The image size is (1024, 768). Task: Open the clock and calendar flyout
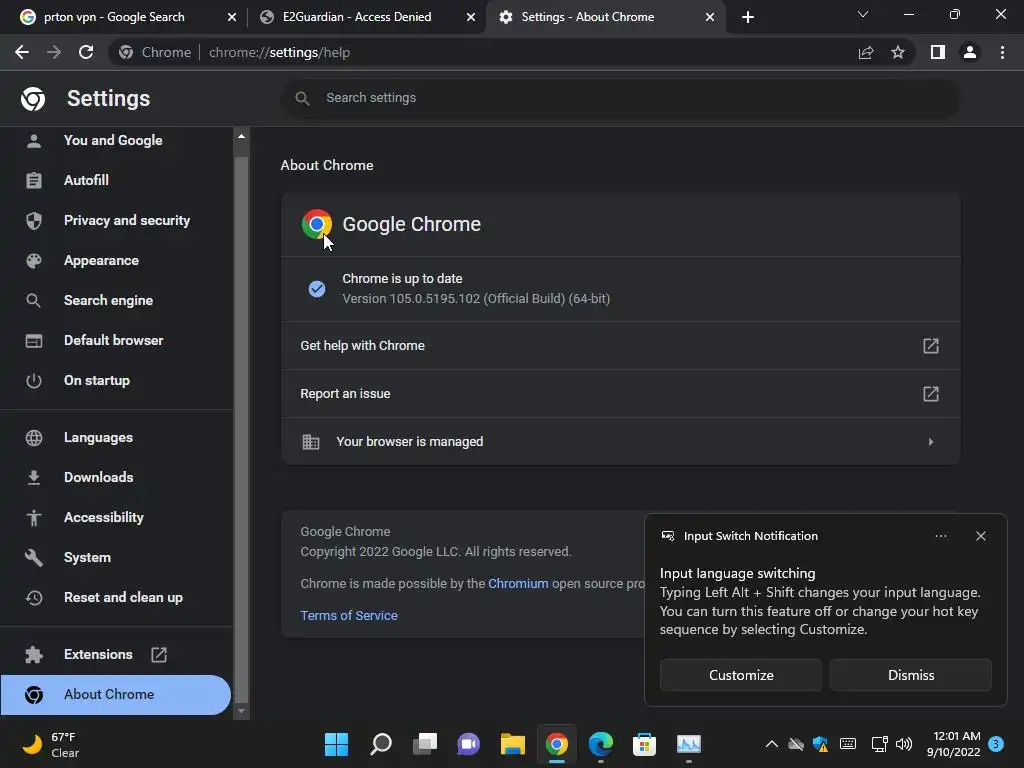pyautogui.click(x=953, y=744)
